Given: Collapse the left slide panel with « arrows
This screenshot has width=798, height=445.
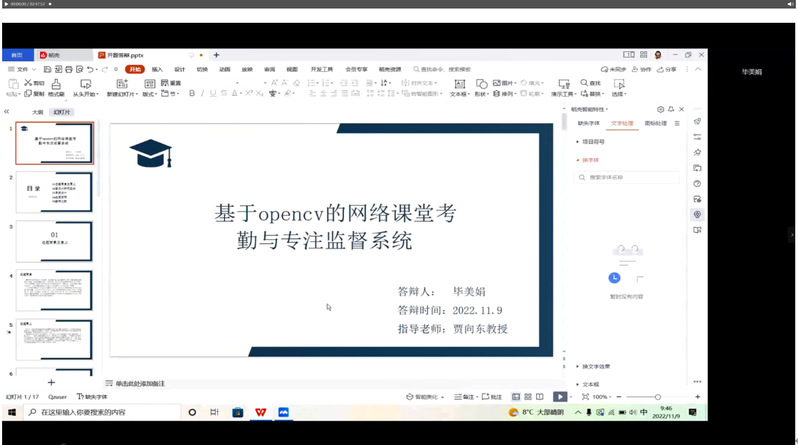Looking at the screenshot, I should [8, 112].
